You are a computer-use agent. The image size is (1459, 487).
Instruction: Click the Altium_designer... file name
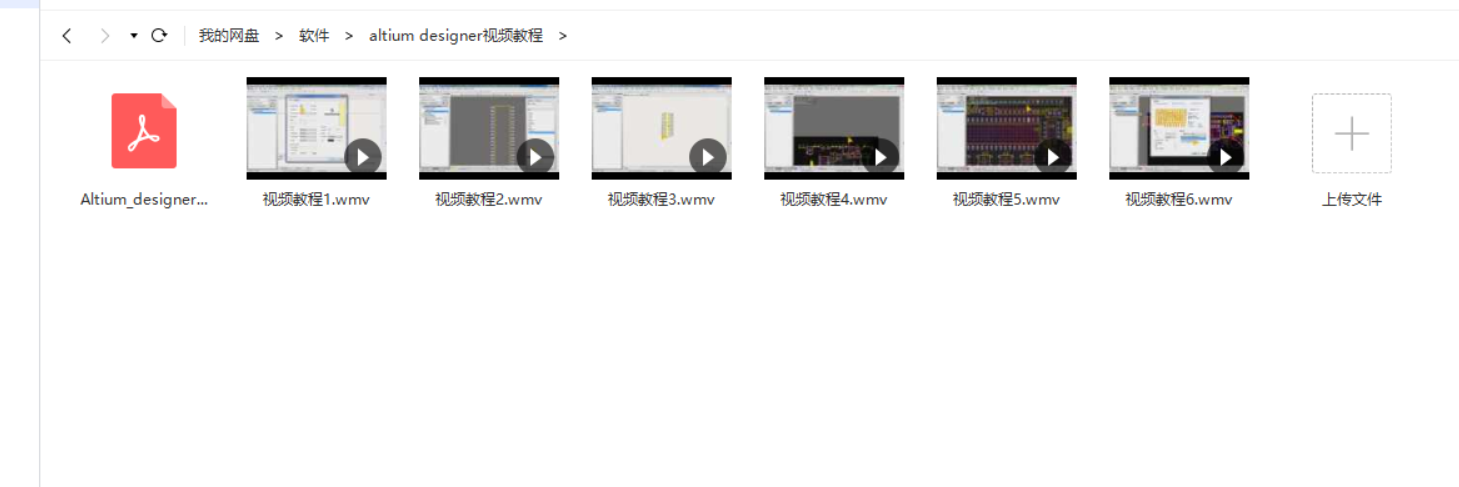[144, 199]
